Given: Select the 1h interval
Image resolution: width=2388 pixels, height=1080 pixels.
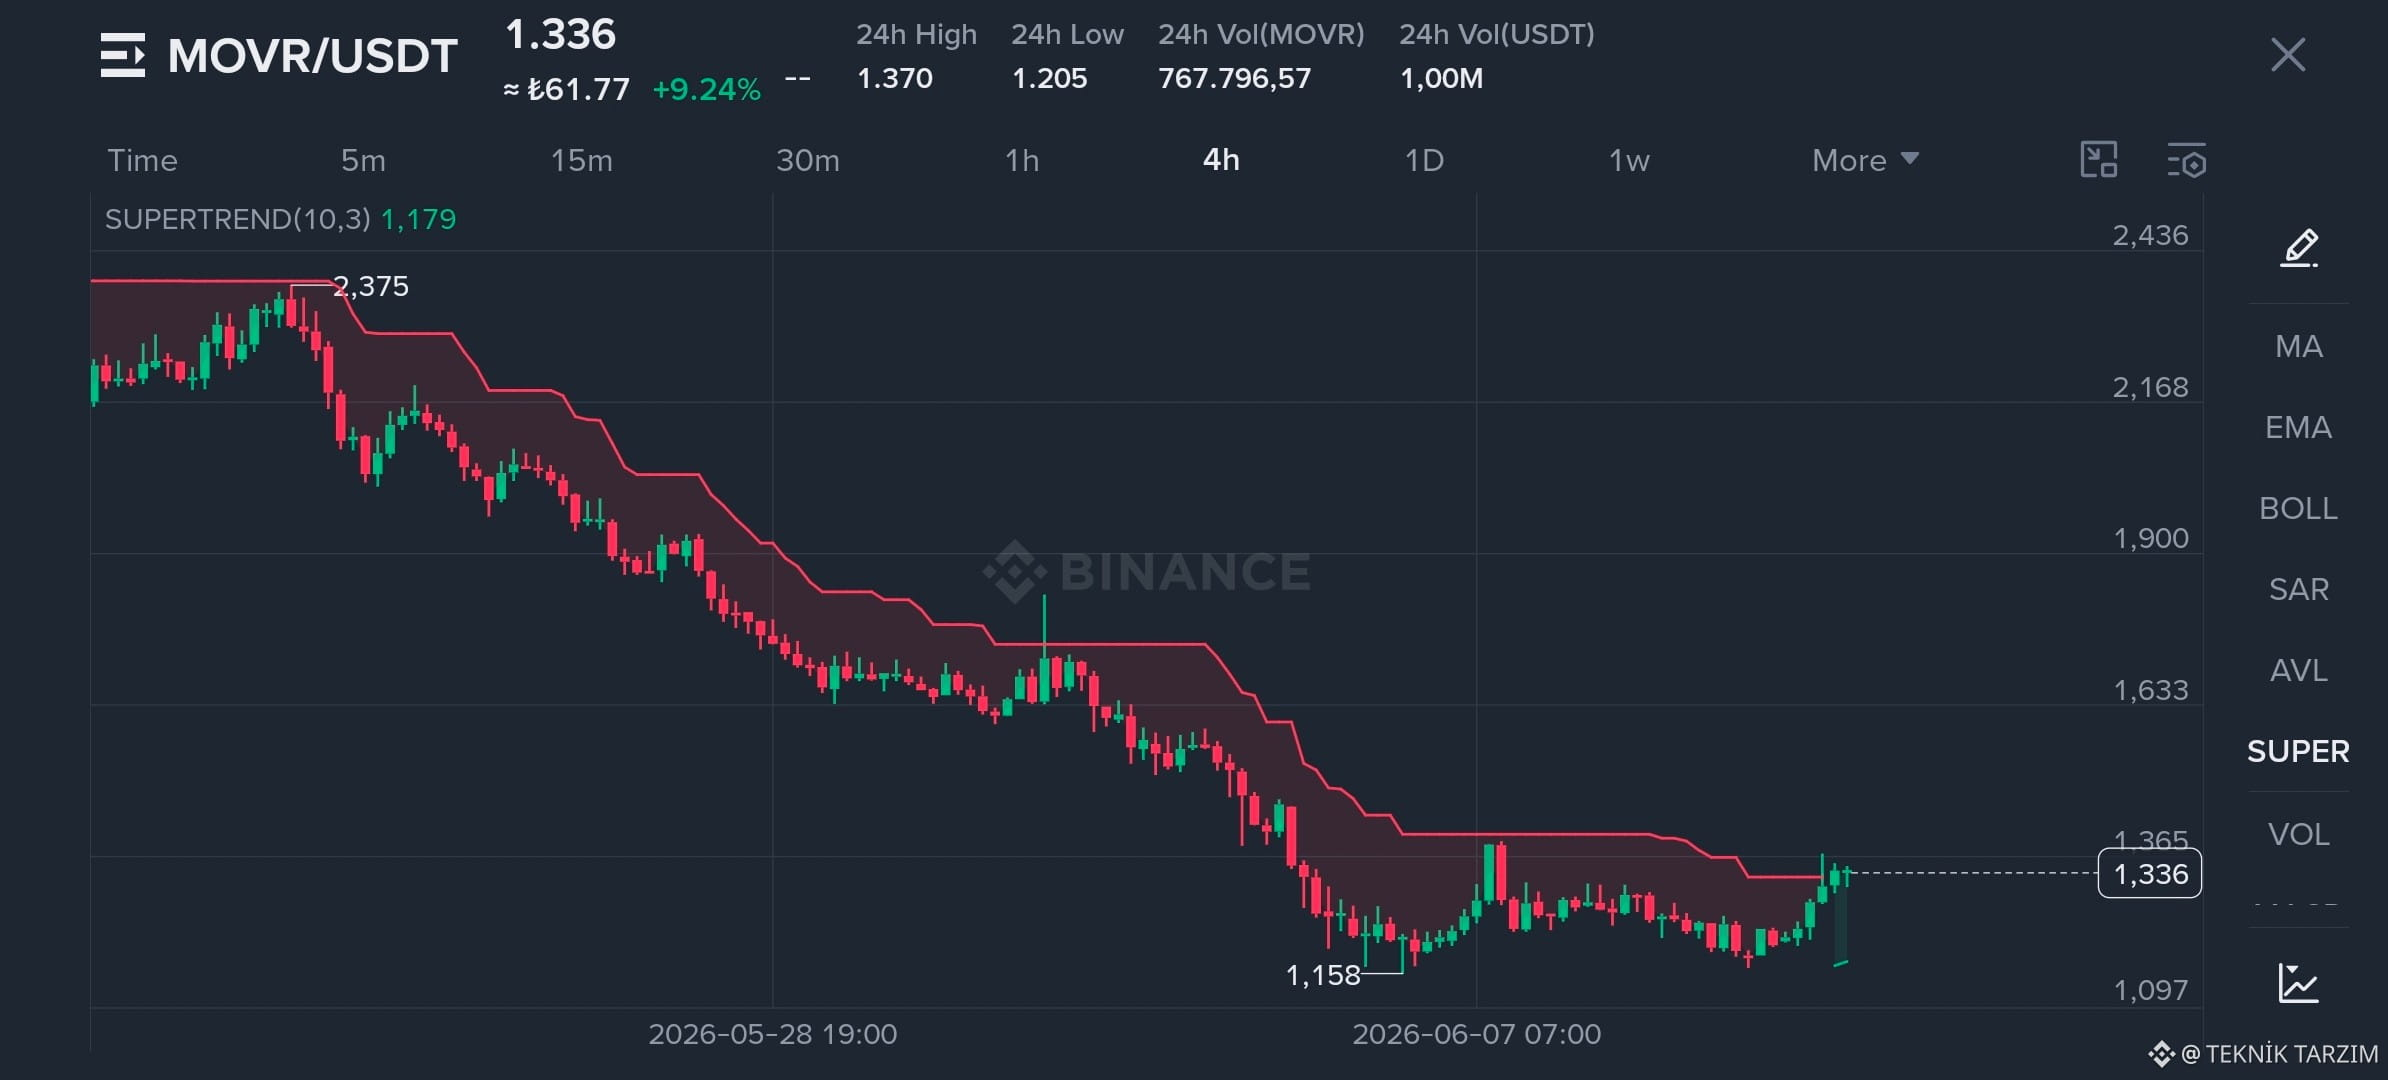Looking at the screenshot, I should 1022,160.
